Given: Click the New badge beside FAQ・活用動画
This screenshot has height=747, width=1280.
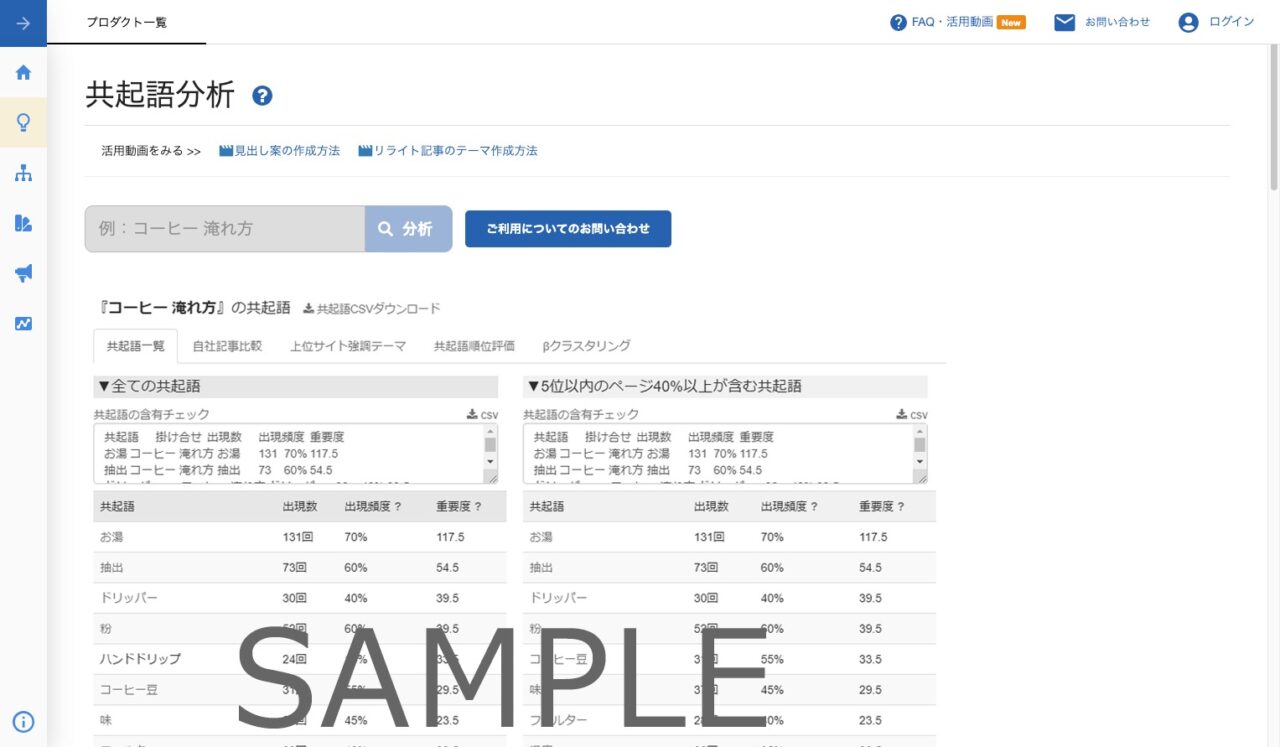Looking at the screenshot, I should click(x=1011, y=22).
